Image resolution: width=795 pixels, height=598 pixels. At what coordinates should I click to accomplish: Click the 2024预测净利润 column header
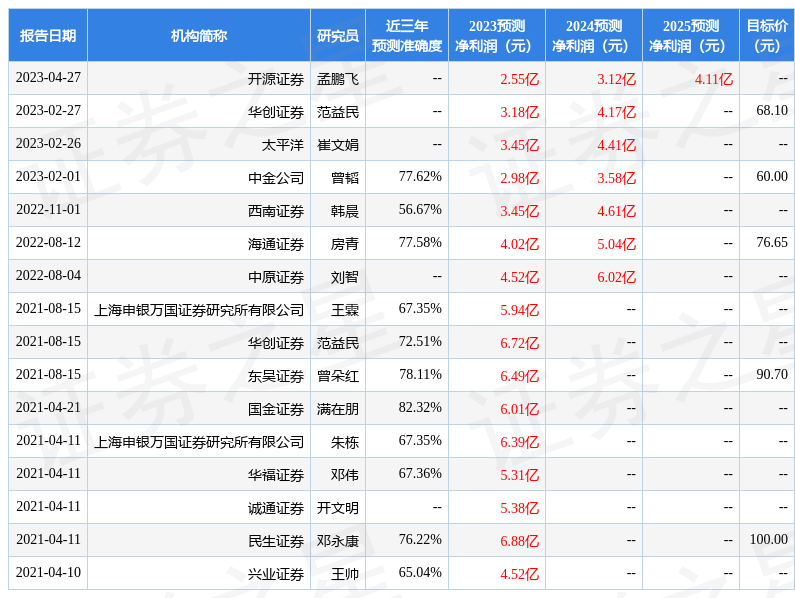pos(594,36)
